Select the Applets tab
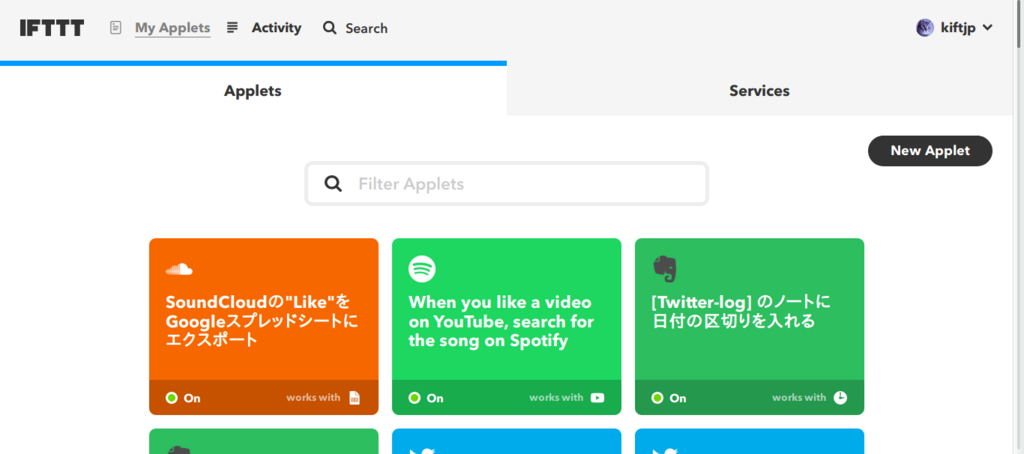The height and width of the screenshot is (454, 1024). click(x=253, y=91)
